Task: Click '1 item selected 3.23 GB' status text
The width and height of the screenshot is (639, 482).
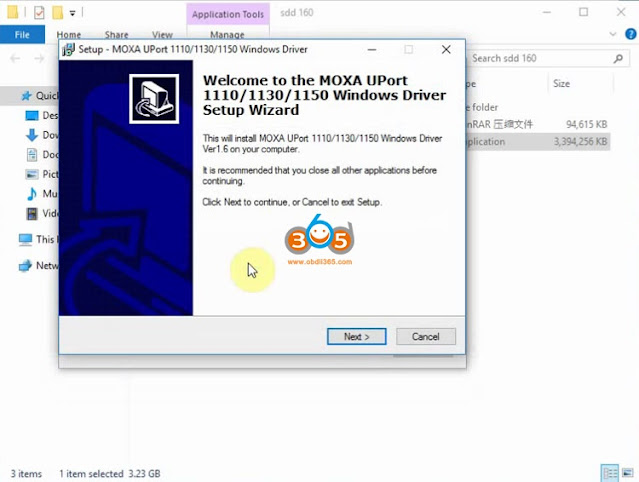Action: pos(110,474)
